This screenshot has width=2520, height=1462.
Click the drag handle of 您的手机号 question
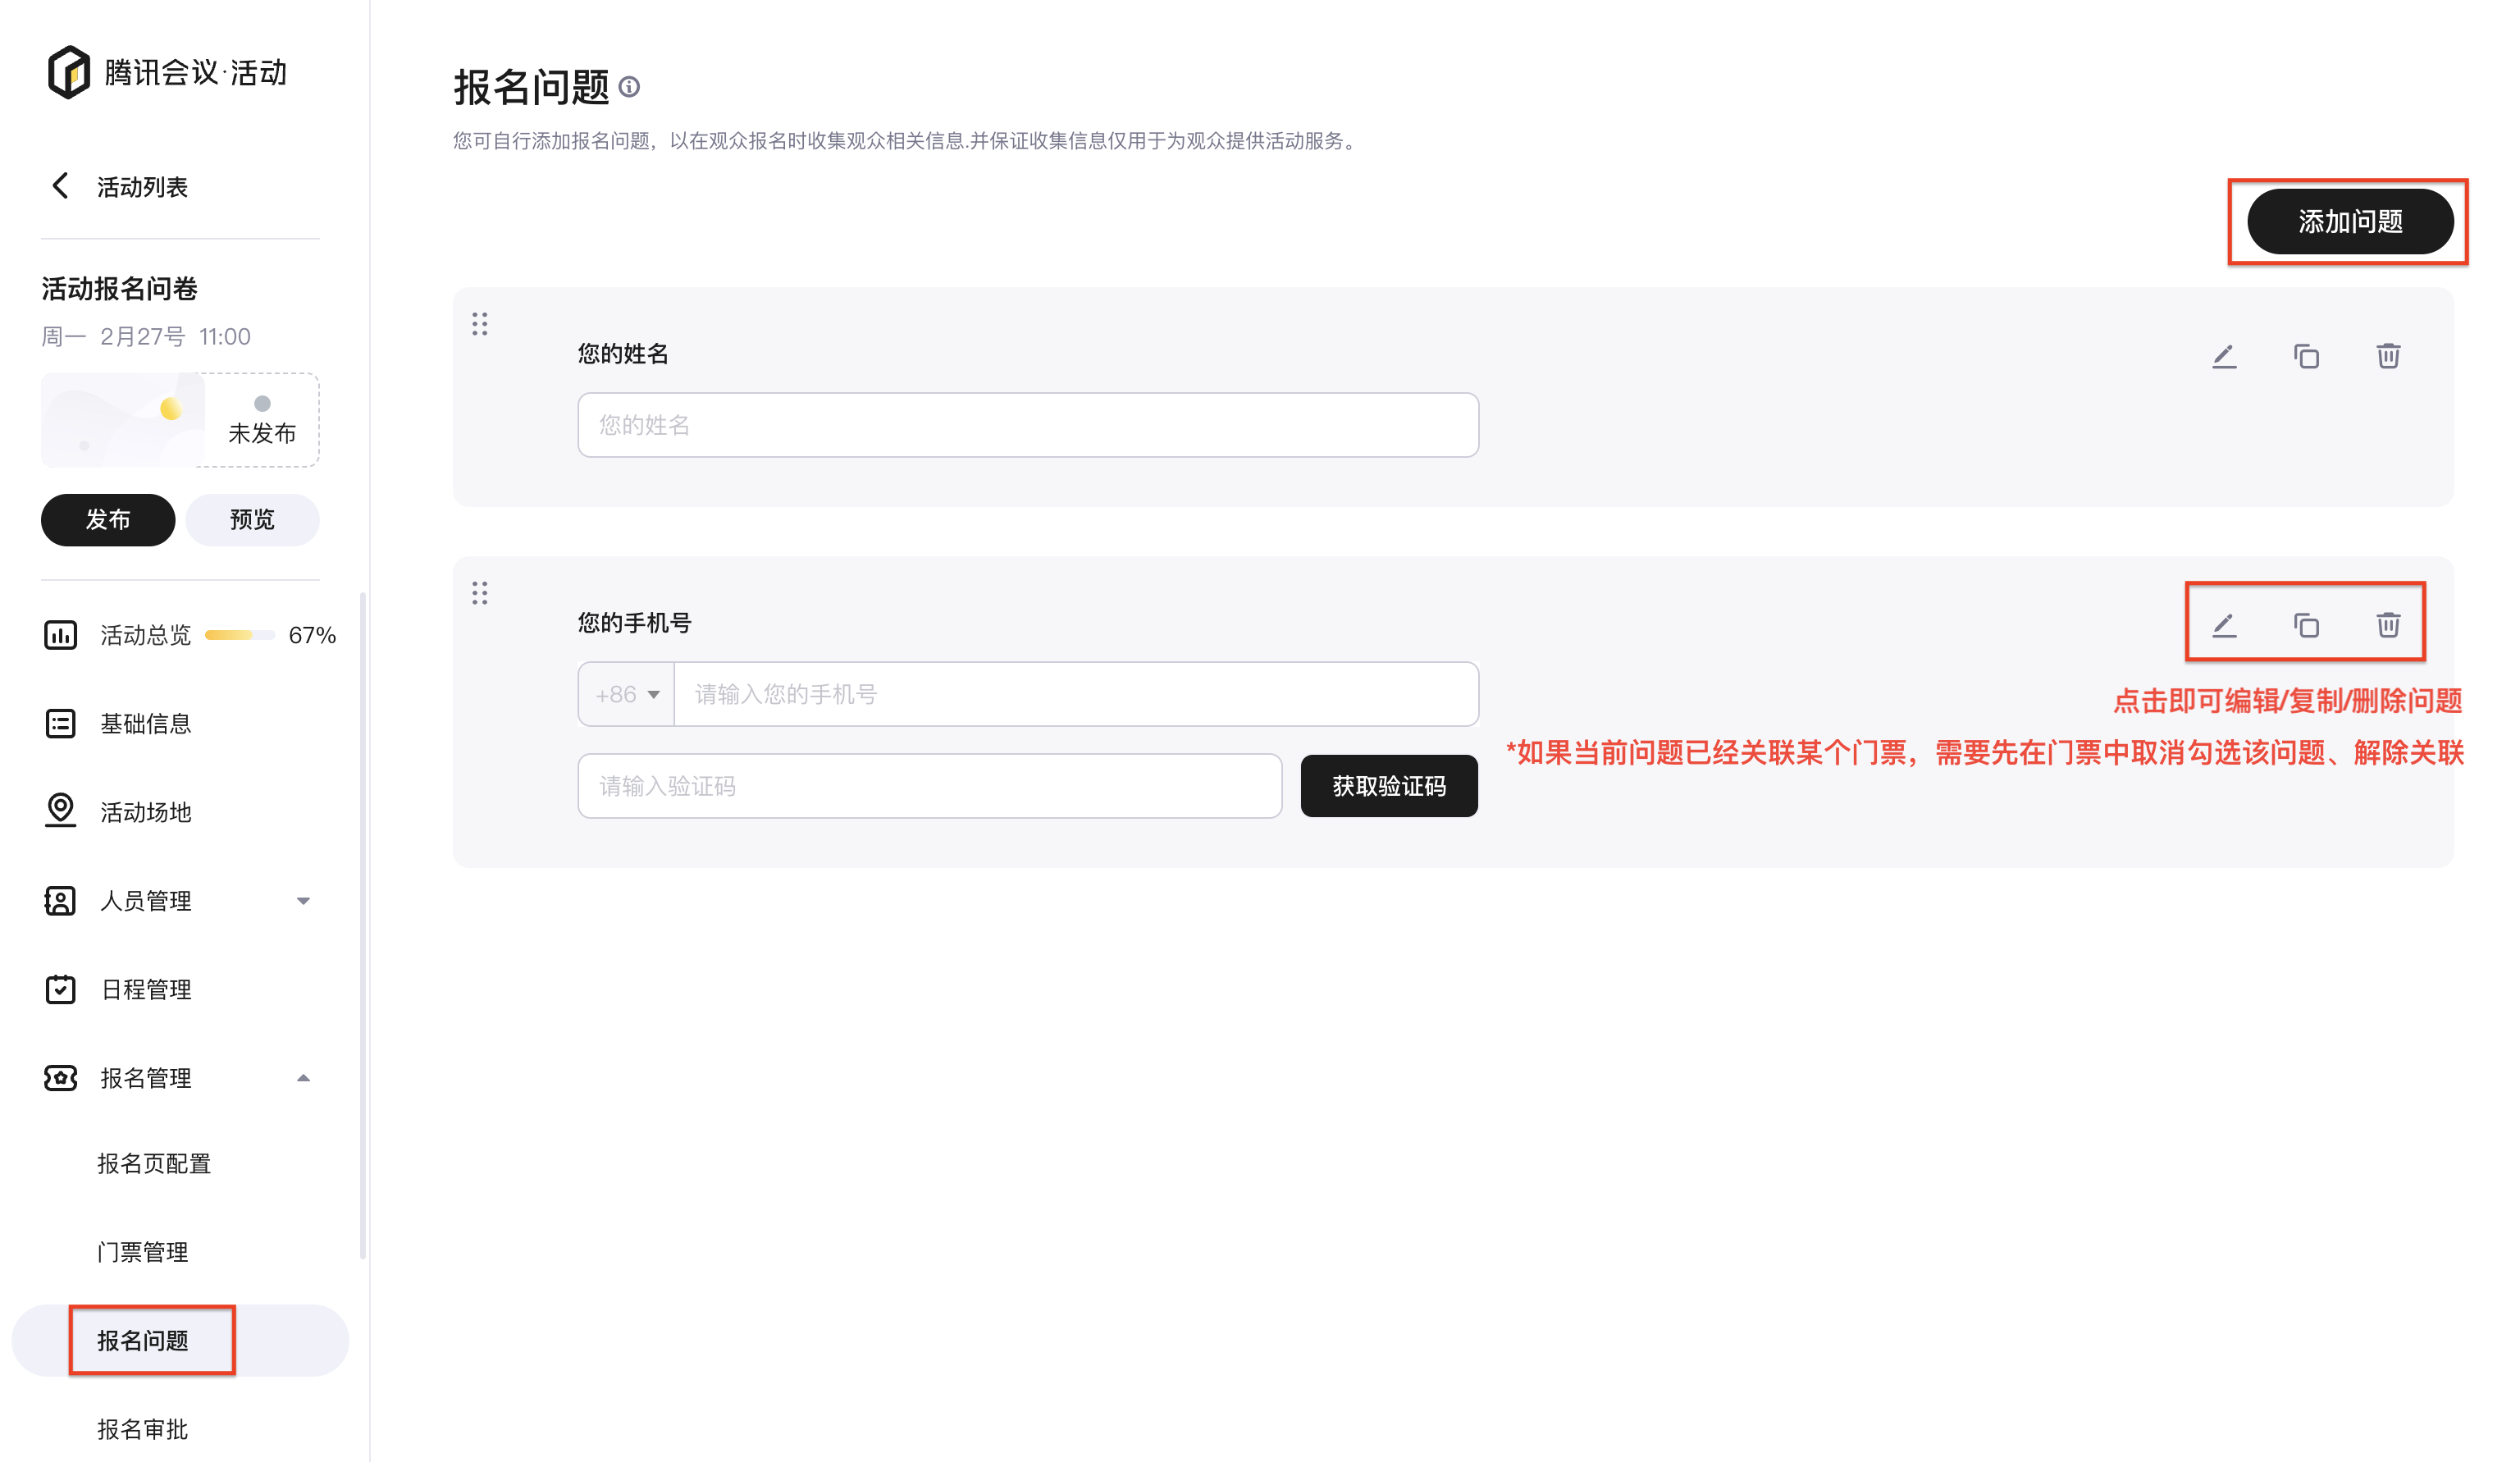[480, 593]
